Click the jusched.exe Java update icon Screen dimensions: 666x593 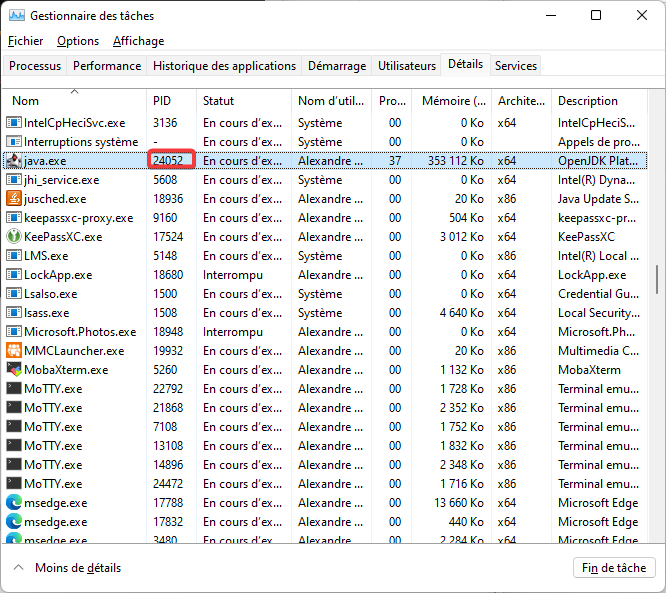pyautogui.click(x=14, y=198)
